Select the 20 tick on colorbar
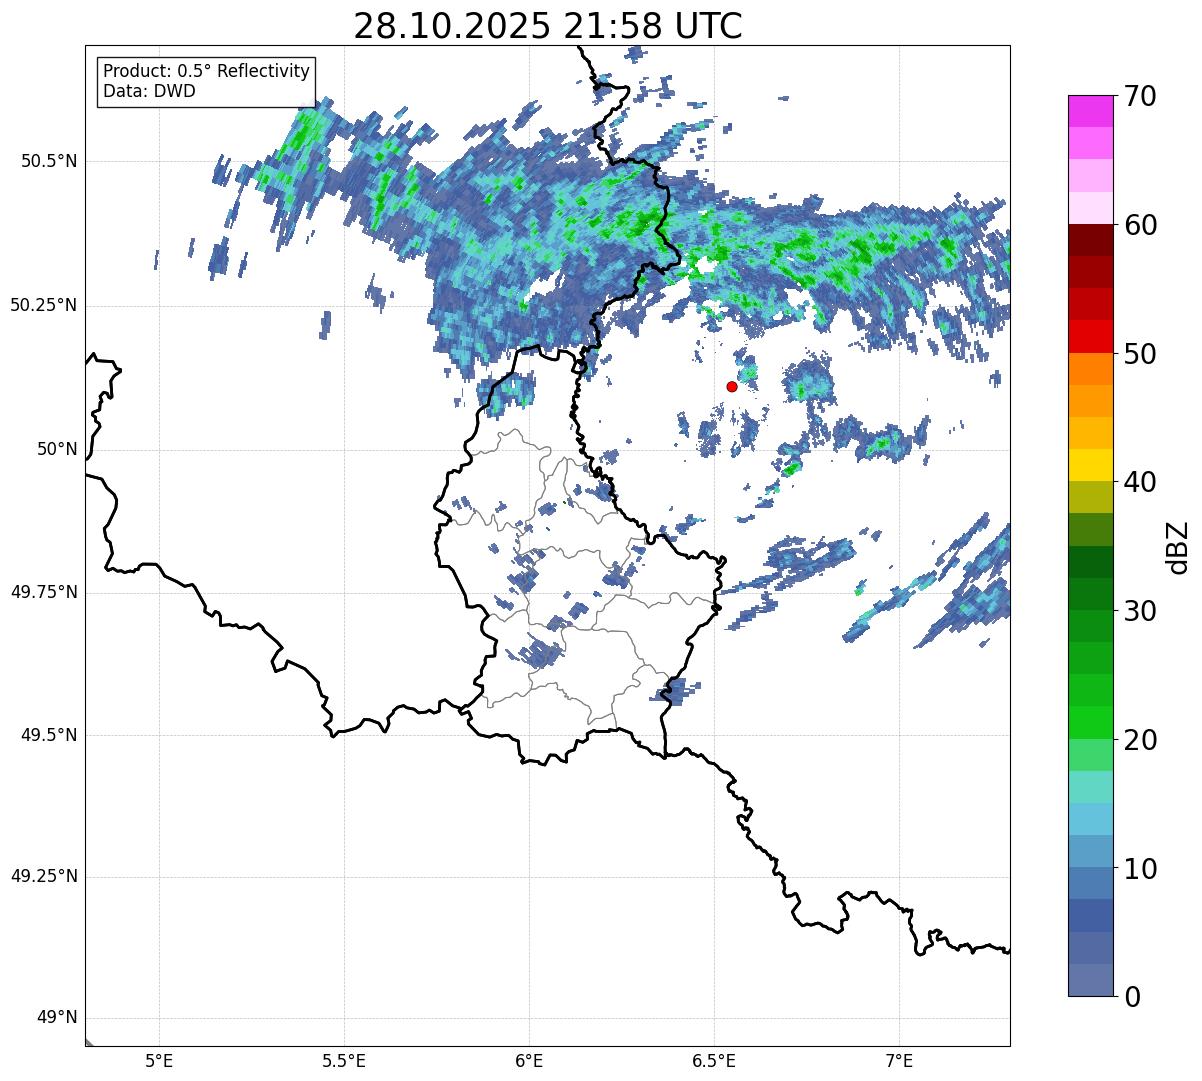Viewport: 1202px width, 1081px height. [x=1139, y=740]
